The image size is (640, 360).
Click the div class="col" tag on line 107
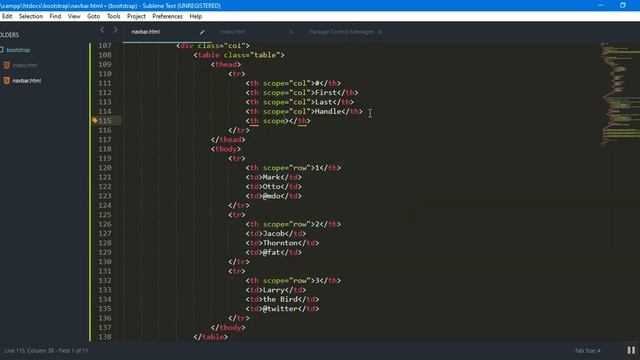(213, 46)
